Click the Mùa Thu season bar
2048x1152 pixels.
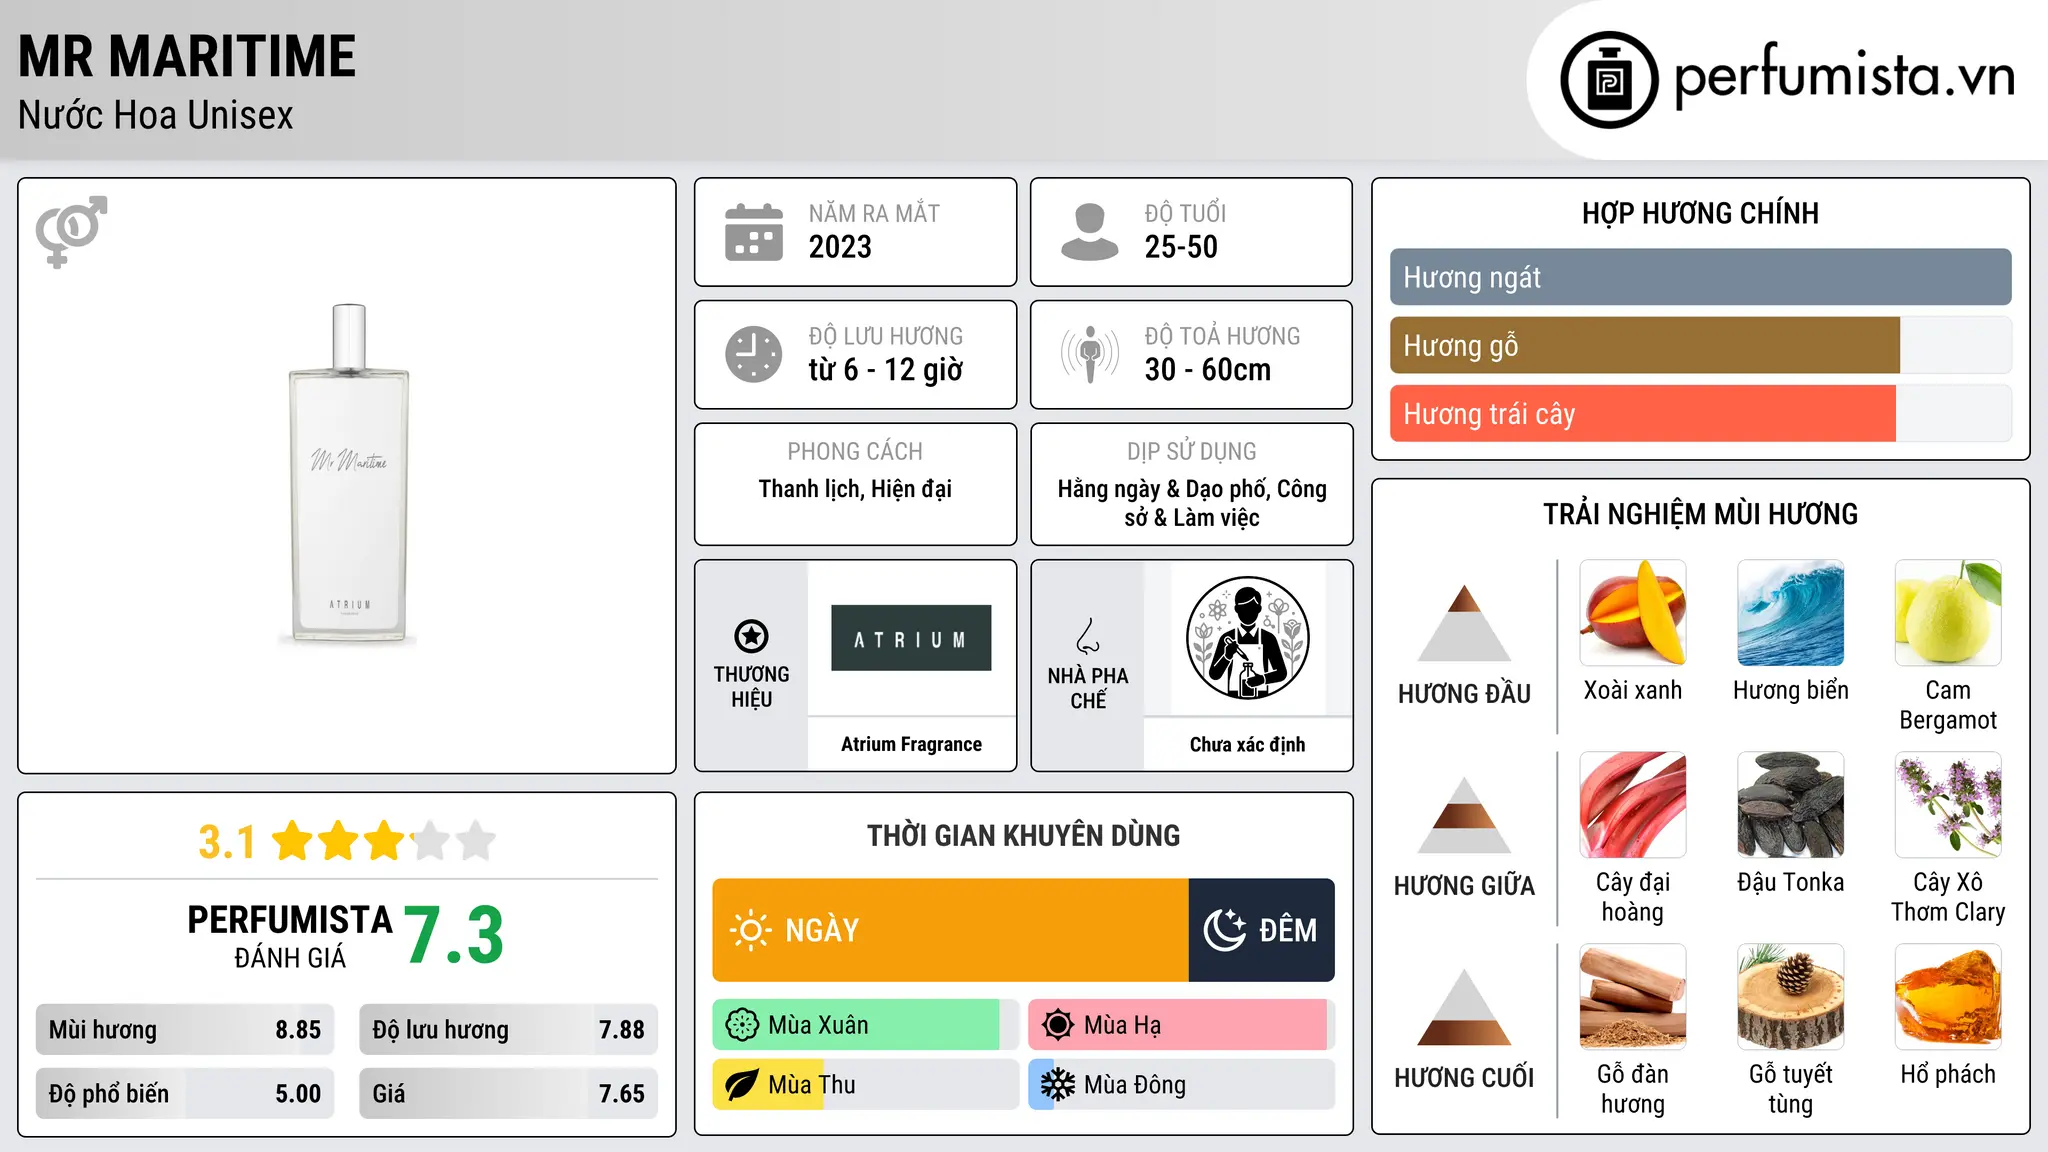(865, 1085)
